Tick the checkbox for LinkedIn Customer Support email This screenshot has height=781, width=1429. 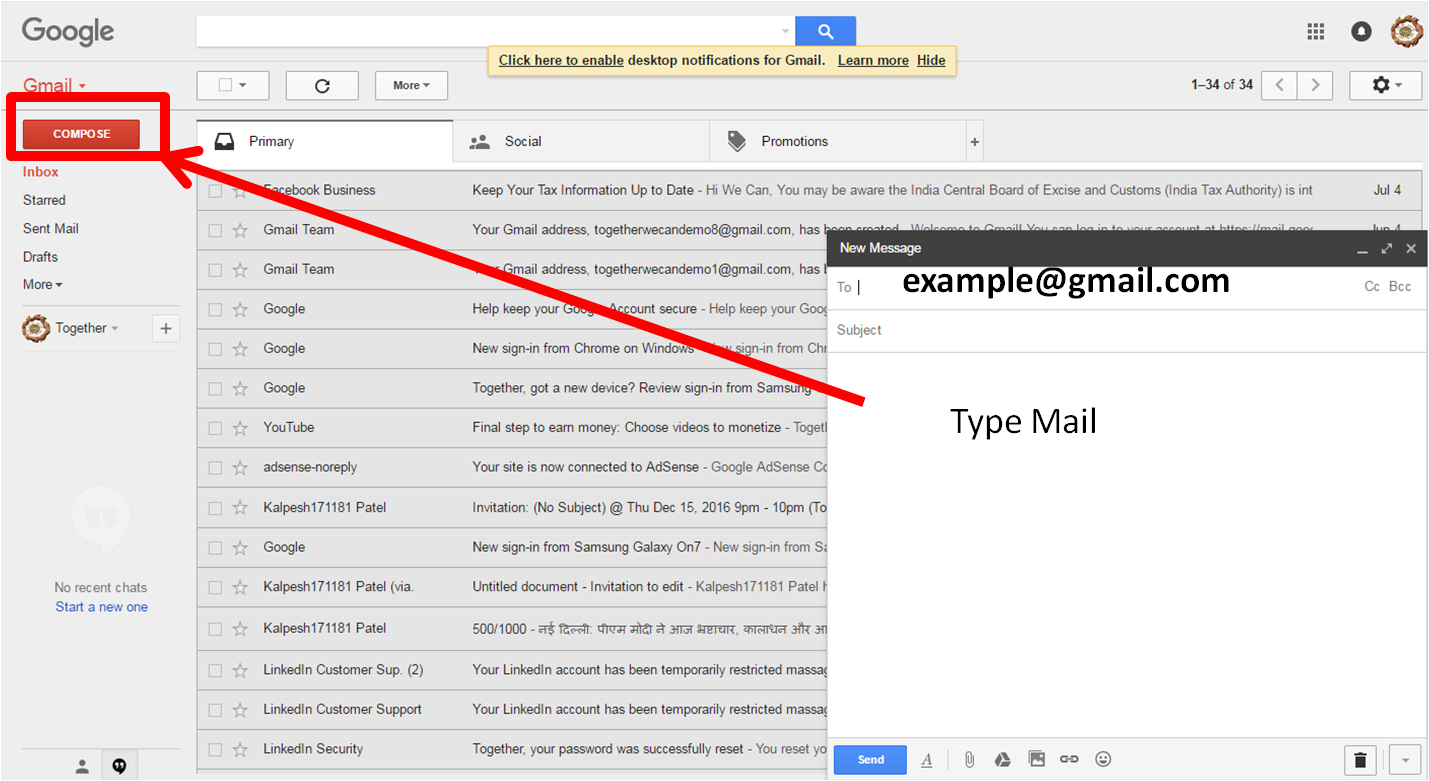pyautogui.click(x=215, y=710)
